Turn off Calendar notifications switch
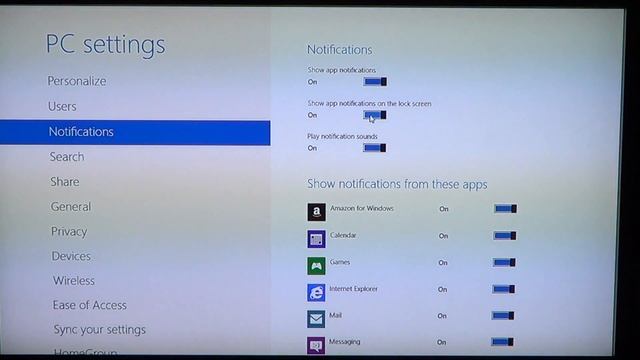Viewport: 640px width, 360px height. coord(505,236)
